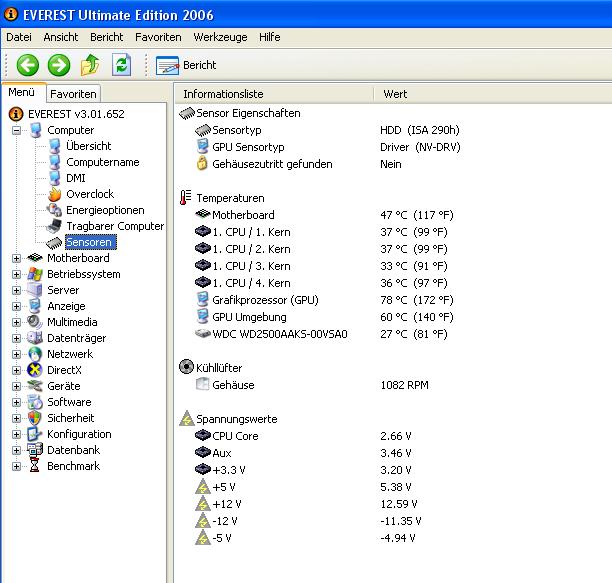Expand the Datenbank tree node

coord(16,450)
